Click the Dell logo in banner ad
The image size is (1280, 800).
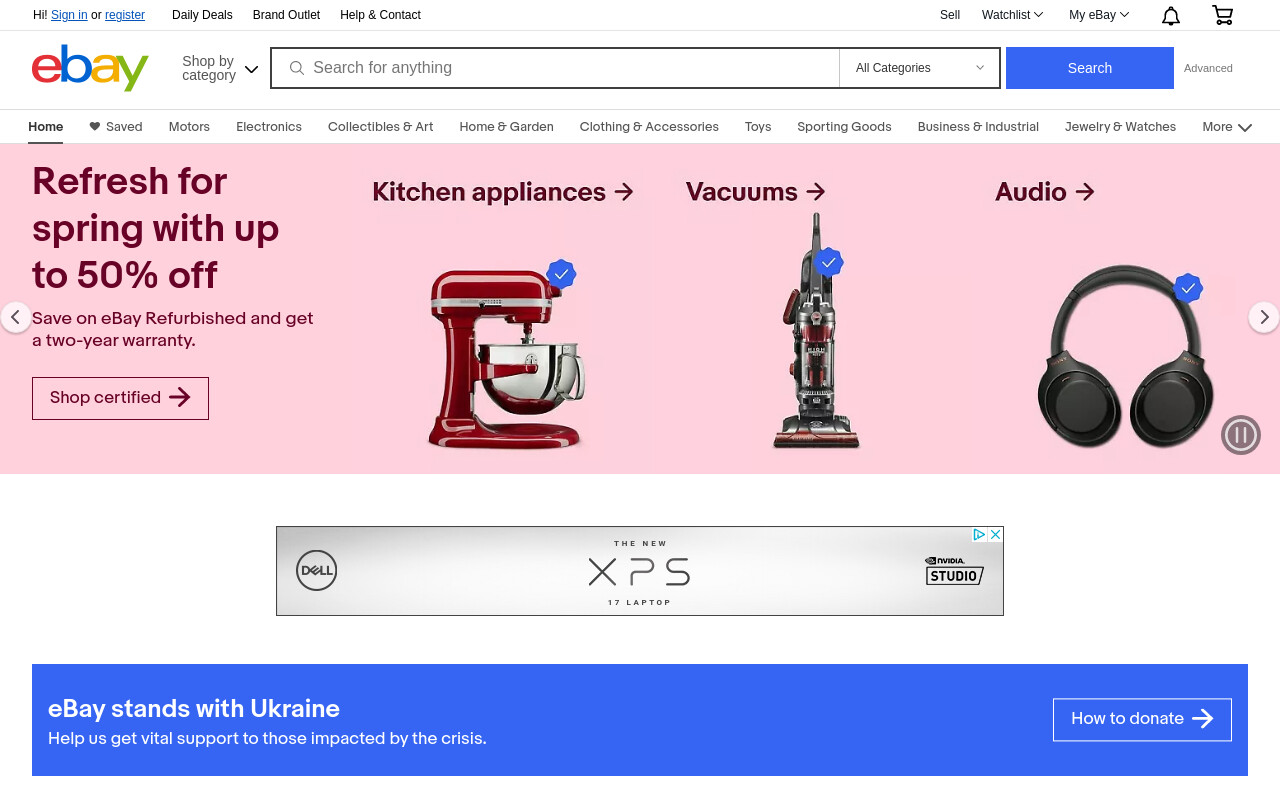tap(316, 571)
